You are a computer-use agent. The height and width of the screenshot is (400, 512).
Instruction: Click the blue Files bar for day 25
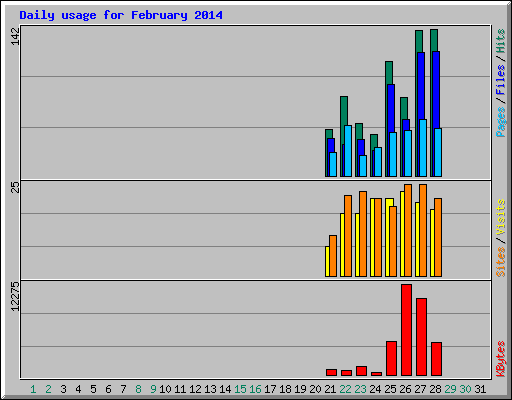click(x=391, y=108)
